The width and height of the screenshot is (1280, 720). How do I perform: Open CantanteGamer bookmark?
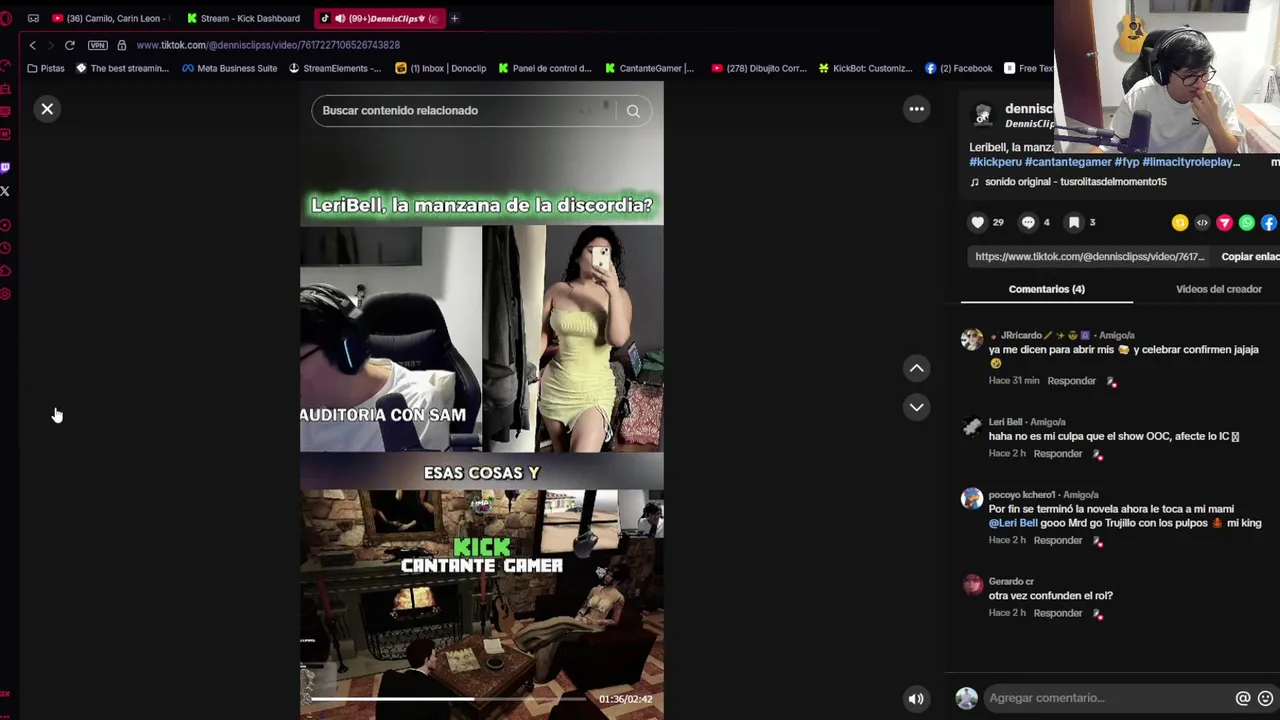(650, 68)
